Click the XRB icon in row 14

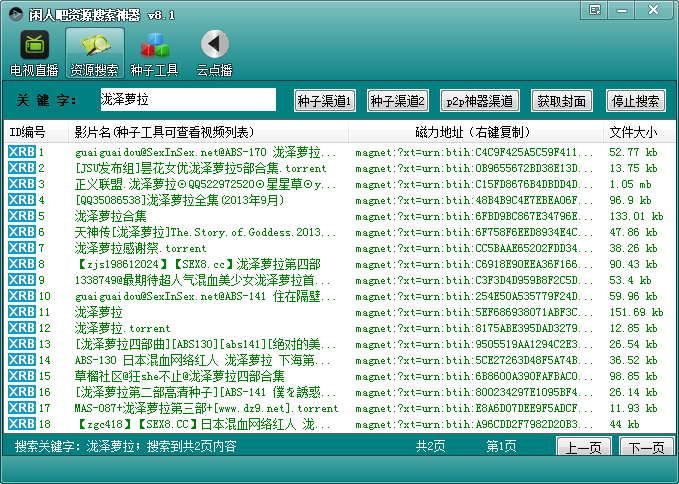[x=22, y=360]
